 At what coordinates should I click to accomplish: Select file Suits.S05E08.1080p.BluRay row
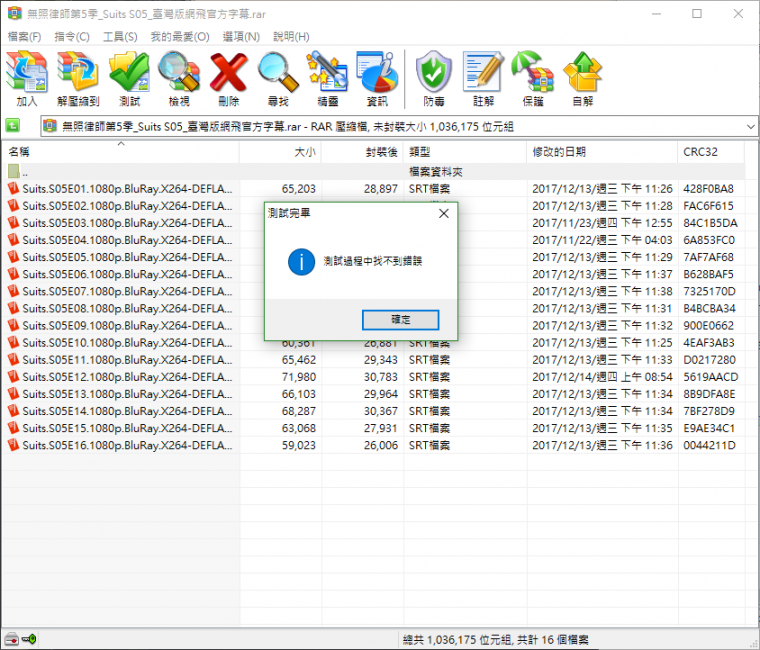point(127,308)
